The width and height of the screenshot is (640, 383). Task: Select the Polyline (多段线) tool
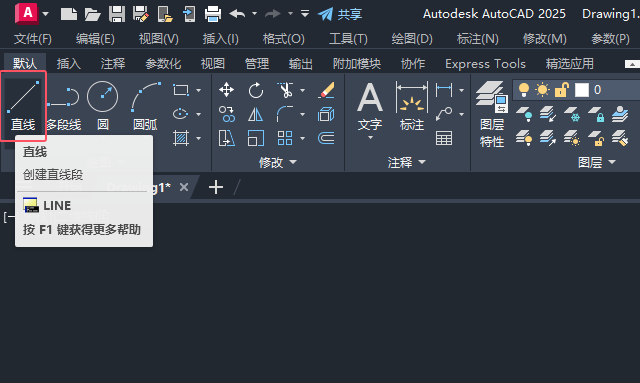64,105
